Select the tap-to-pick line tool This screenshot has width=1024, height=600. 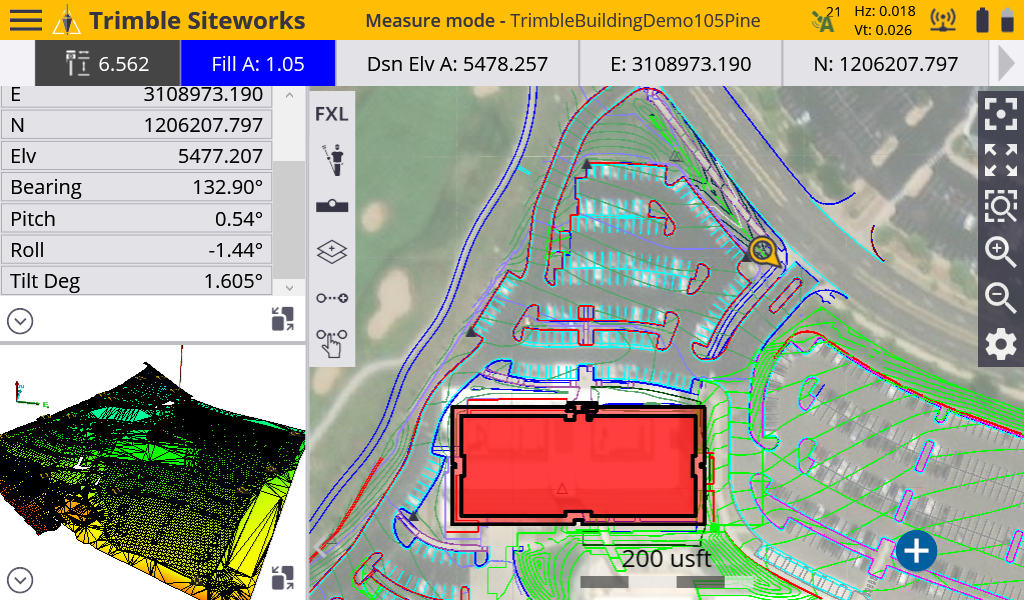(x=332, y=343)
